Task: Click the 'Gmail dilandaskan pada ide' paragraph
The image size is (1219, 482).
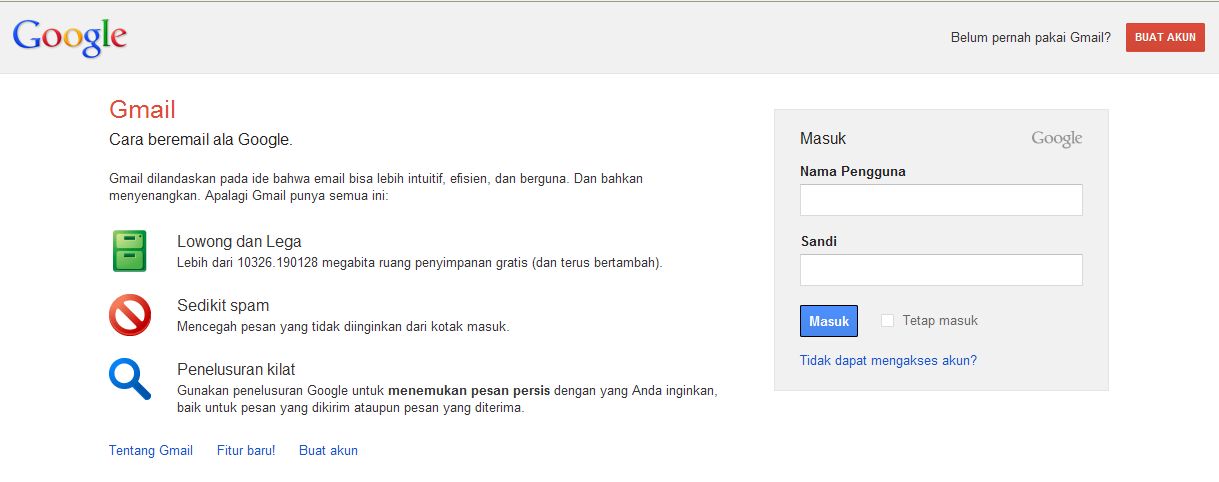Action: 376,187
